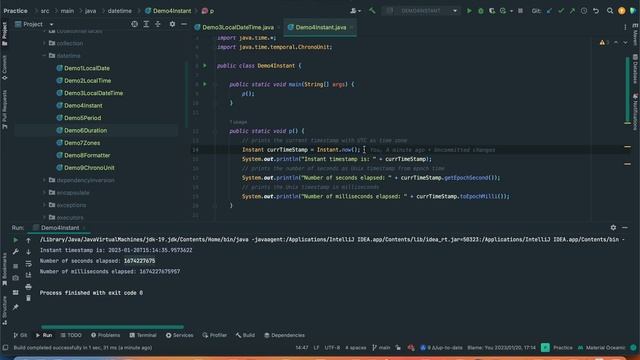The width and height of the screenshot is (640, 360).
Task: Click the main branch widget in status bar
Action: click(x=381, y=347)
